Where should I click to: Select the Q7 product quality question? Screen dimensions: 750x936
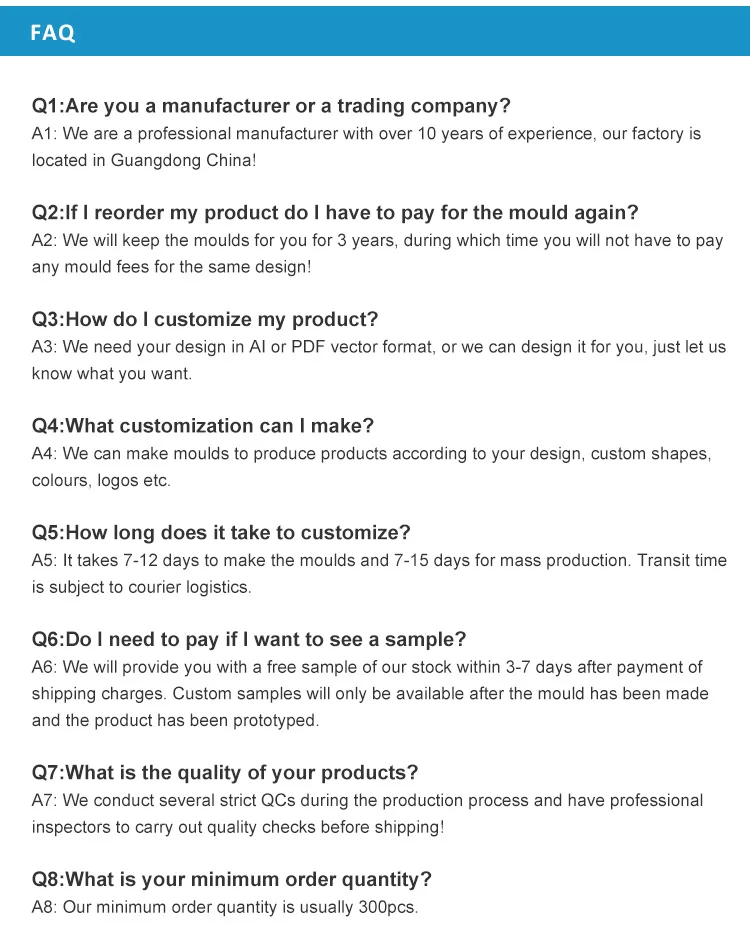[225, 773]
